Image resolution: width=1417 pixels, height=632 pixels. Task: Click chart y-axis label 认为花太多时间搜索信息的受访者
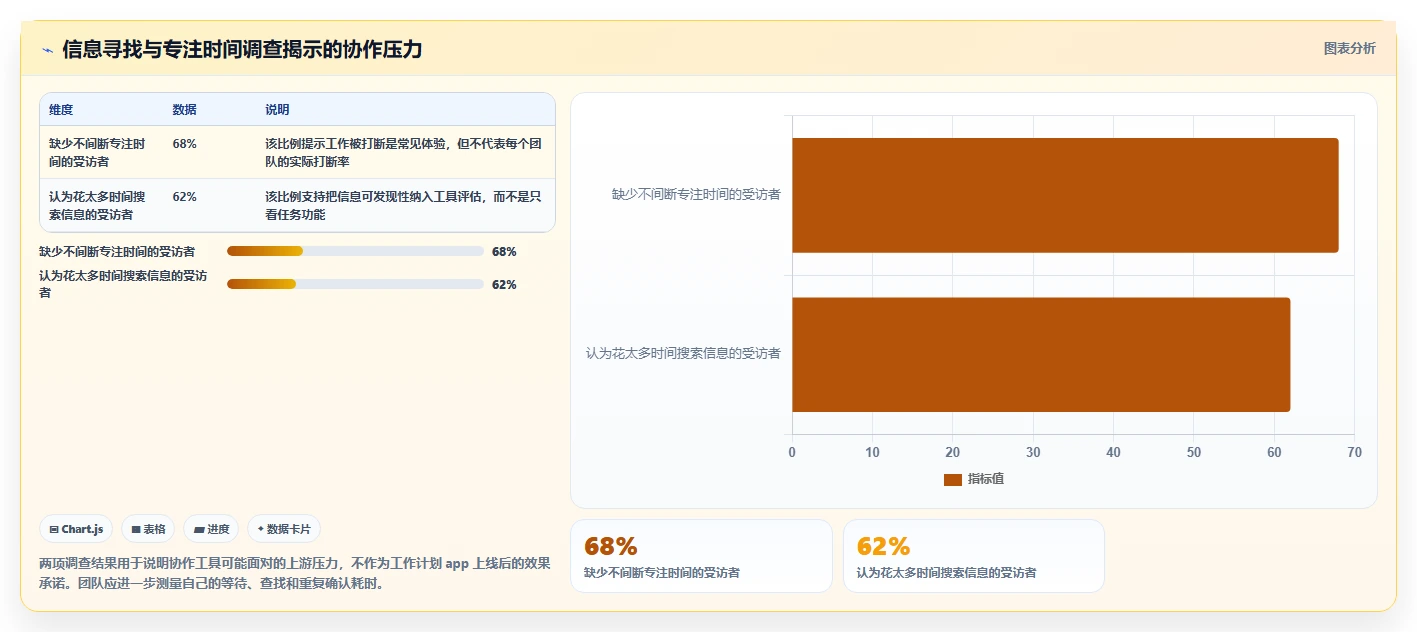tap(683, 353)
